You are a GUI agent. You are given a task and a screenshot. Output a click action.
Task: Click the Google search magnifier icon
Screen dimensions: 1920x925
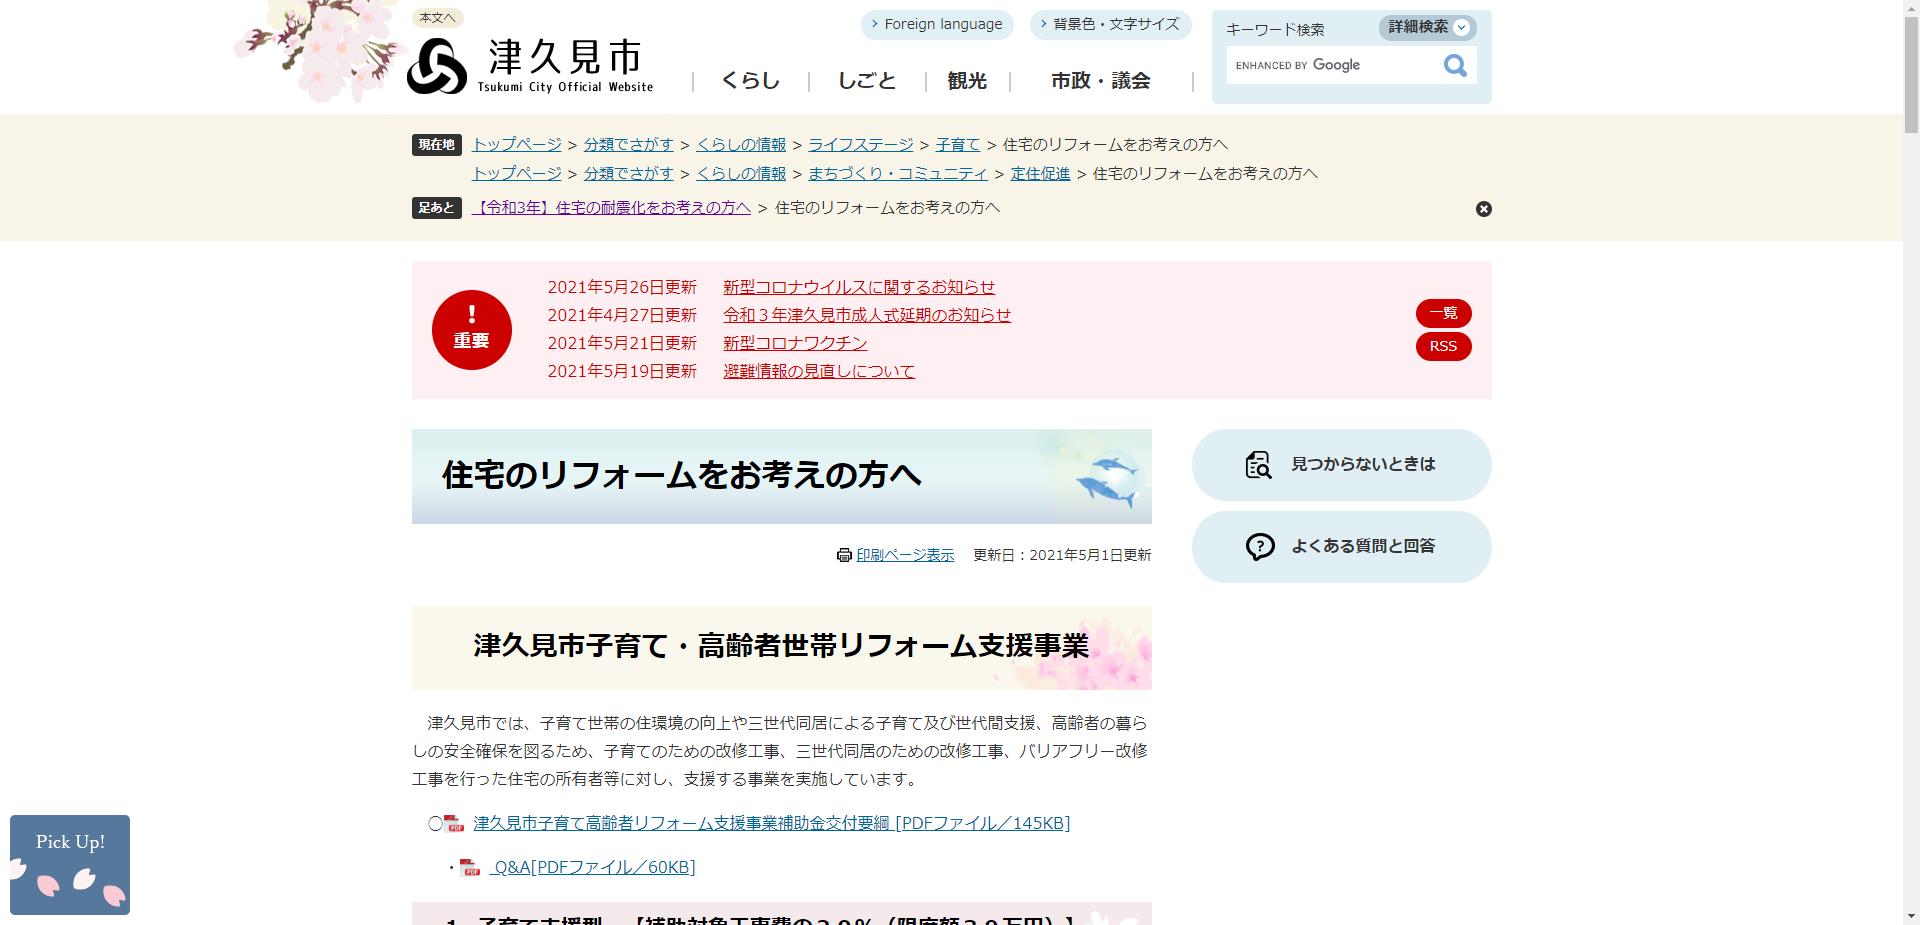[1454, 65]
